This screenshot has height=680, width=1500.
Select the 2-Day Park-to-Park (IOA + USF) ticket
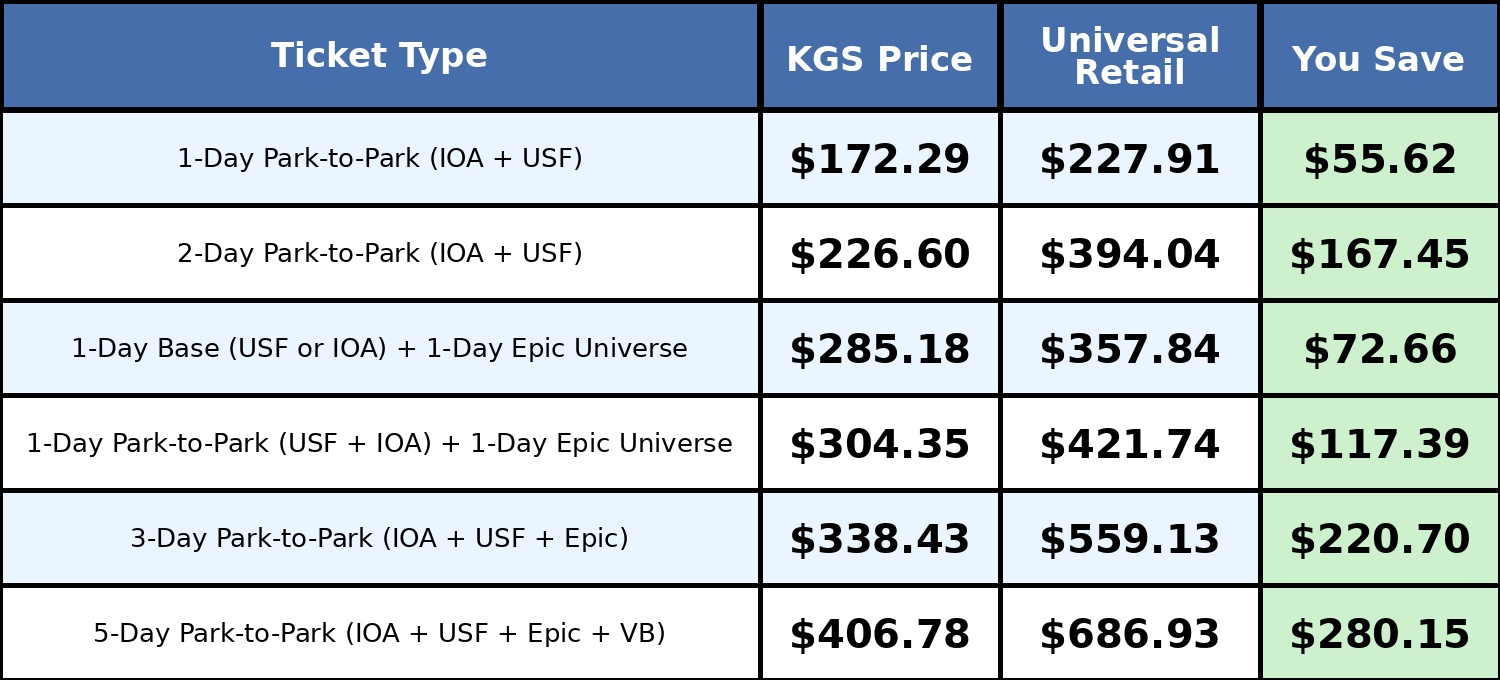(379, 254)
